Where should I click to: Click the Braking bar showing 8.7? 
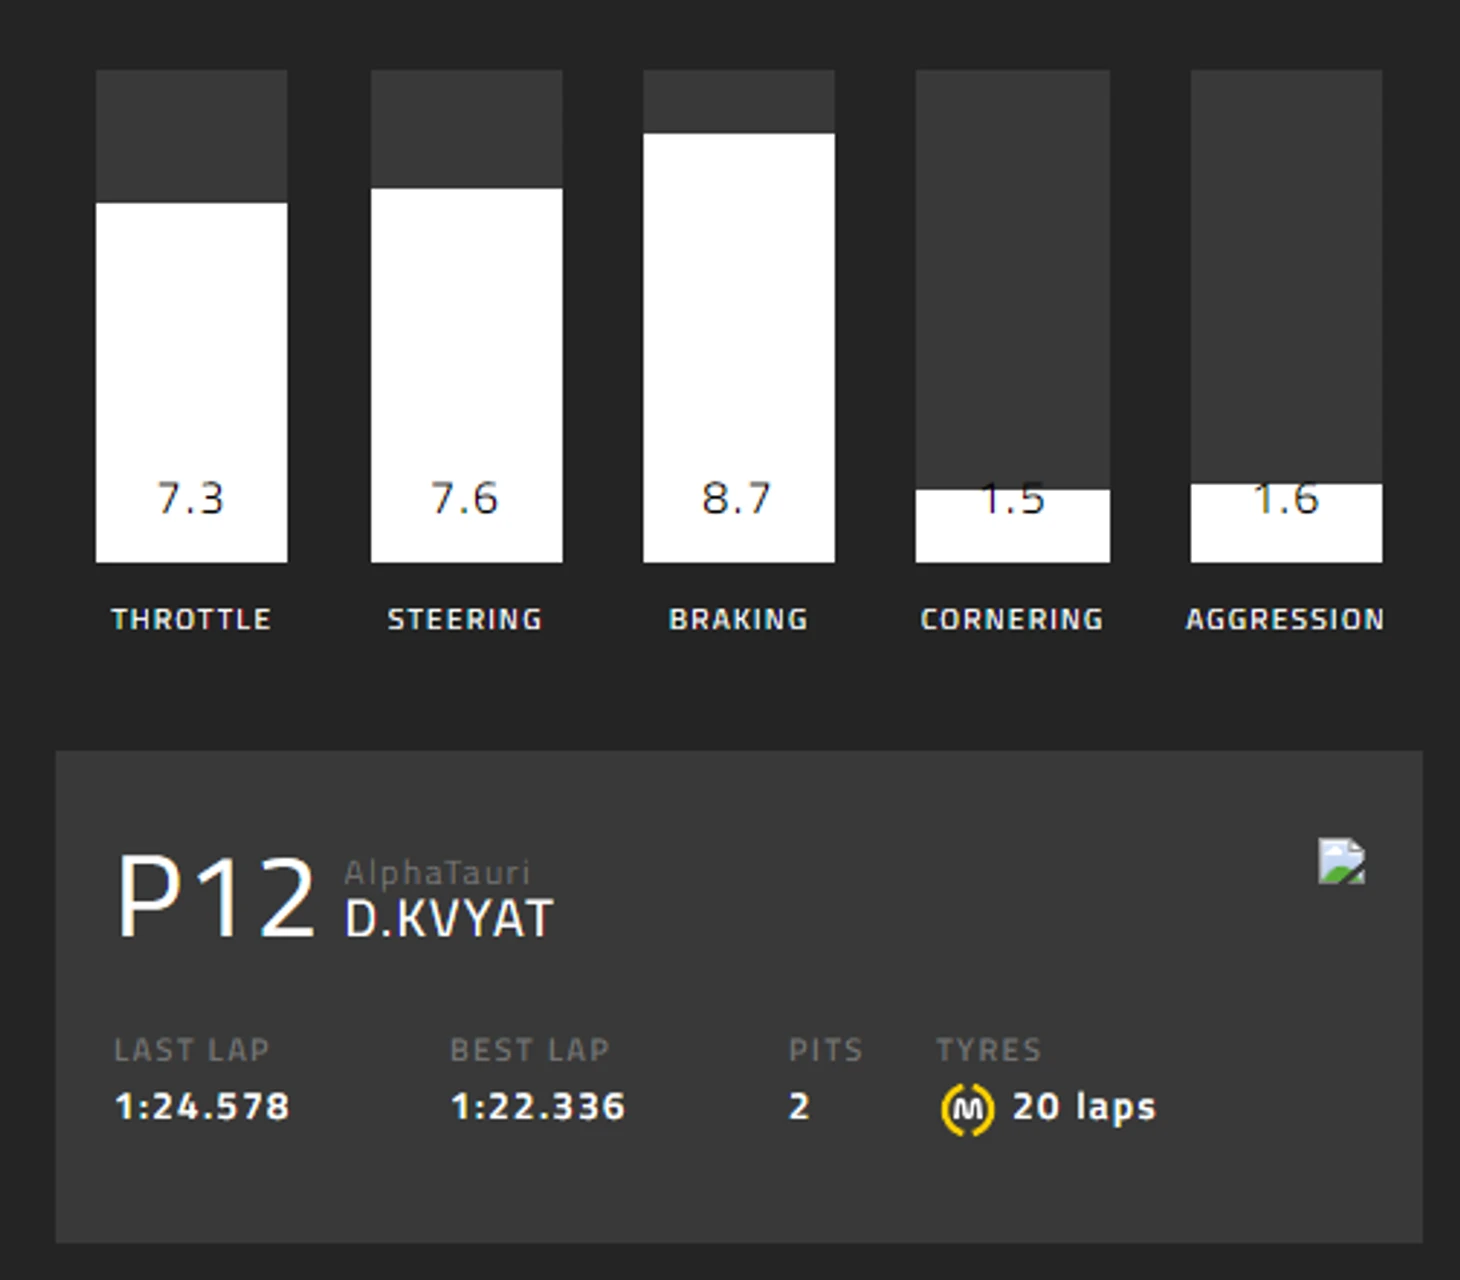(x=739, y=348)
